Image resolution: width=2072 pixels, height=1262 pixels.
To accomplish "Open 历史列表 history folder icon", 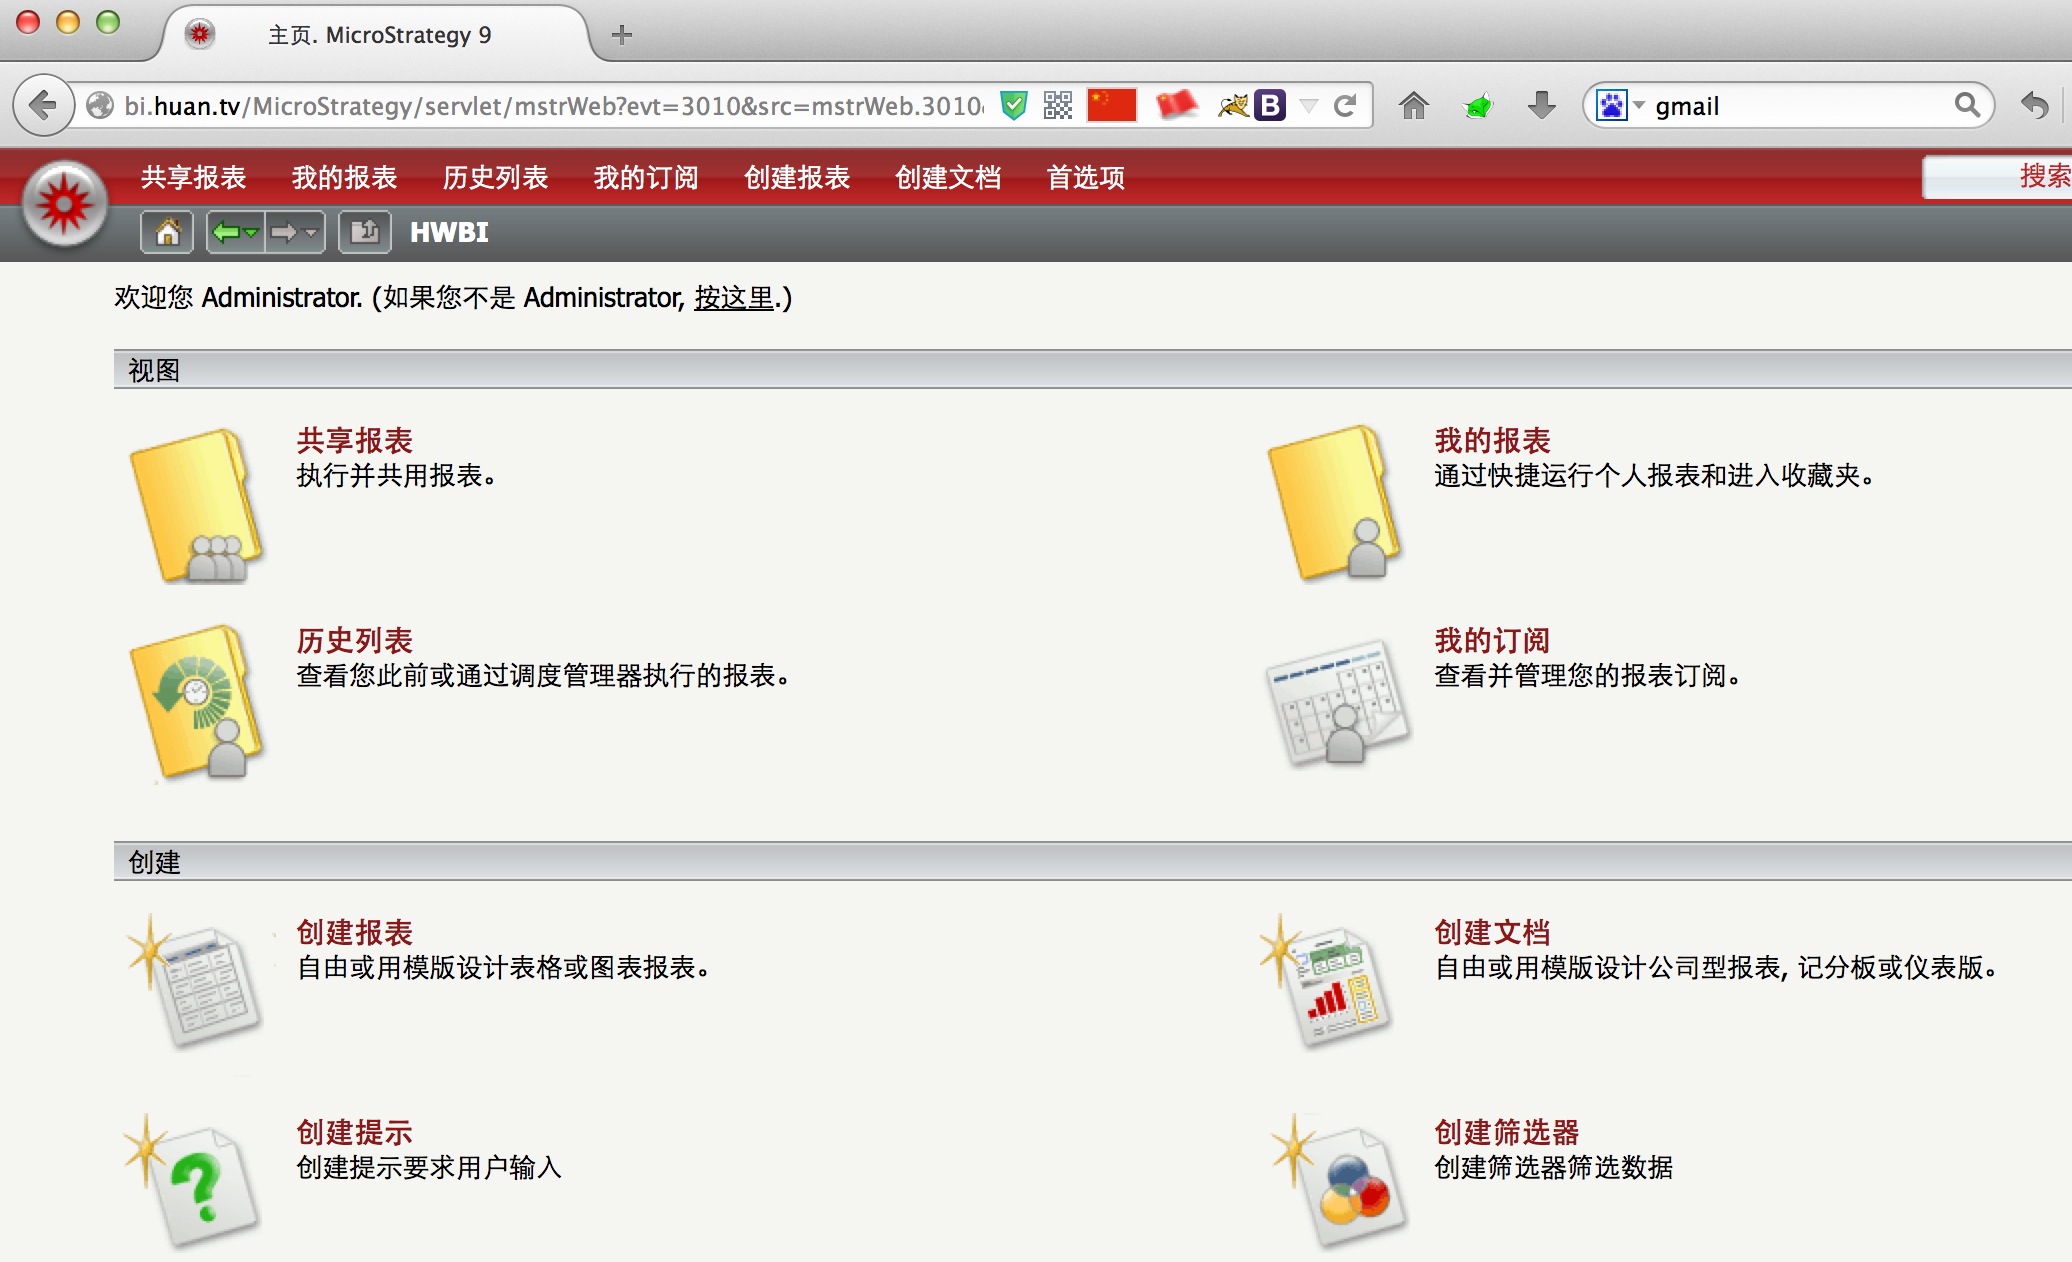I will tap(197, 702).
